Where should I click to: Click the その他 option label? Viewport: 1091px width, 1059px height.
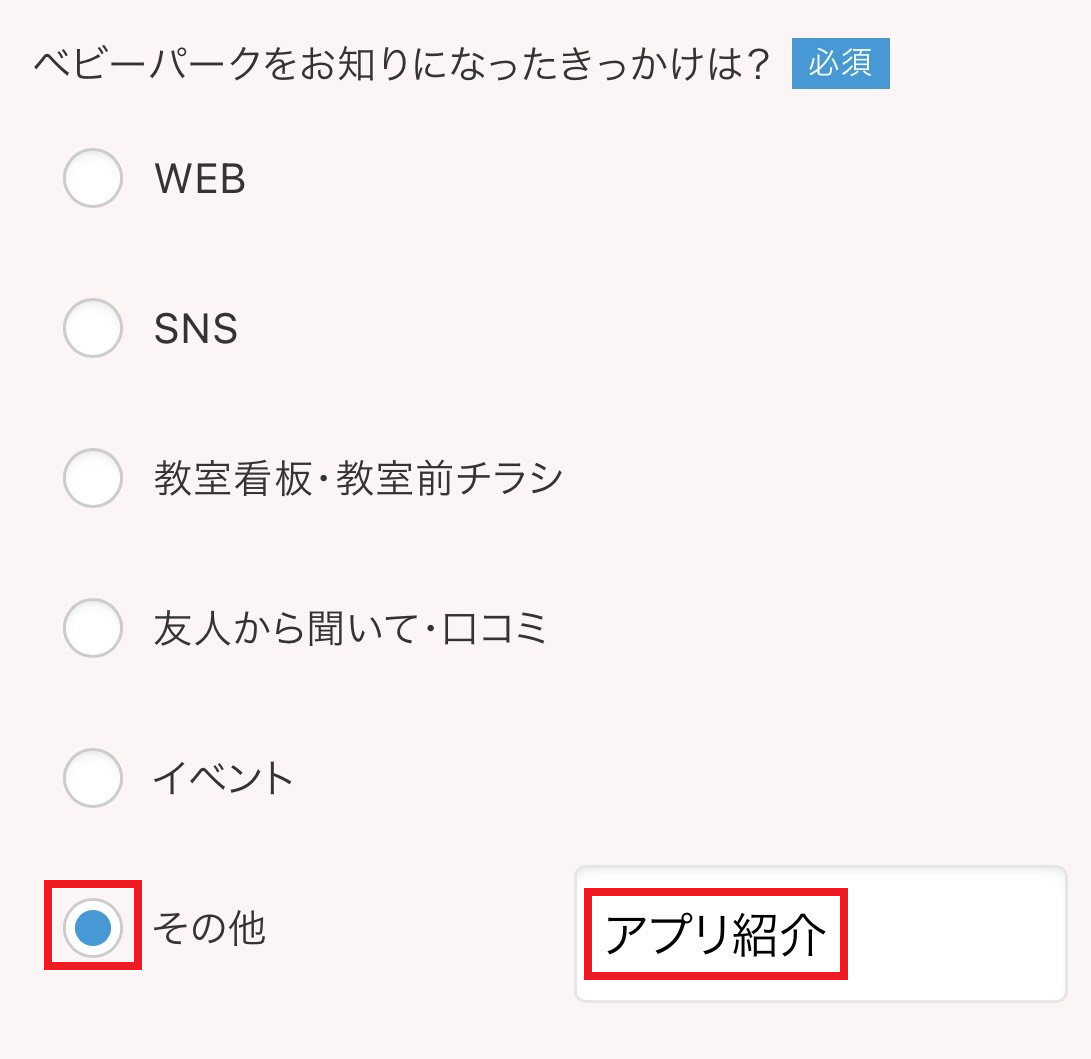point(209,929)
